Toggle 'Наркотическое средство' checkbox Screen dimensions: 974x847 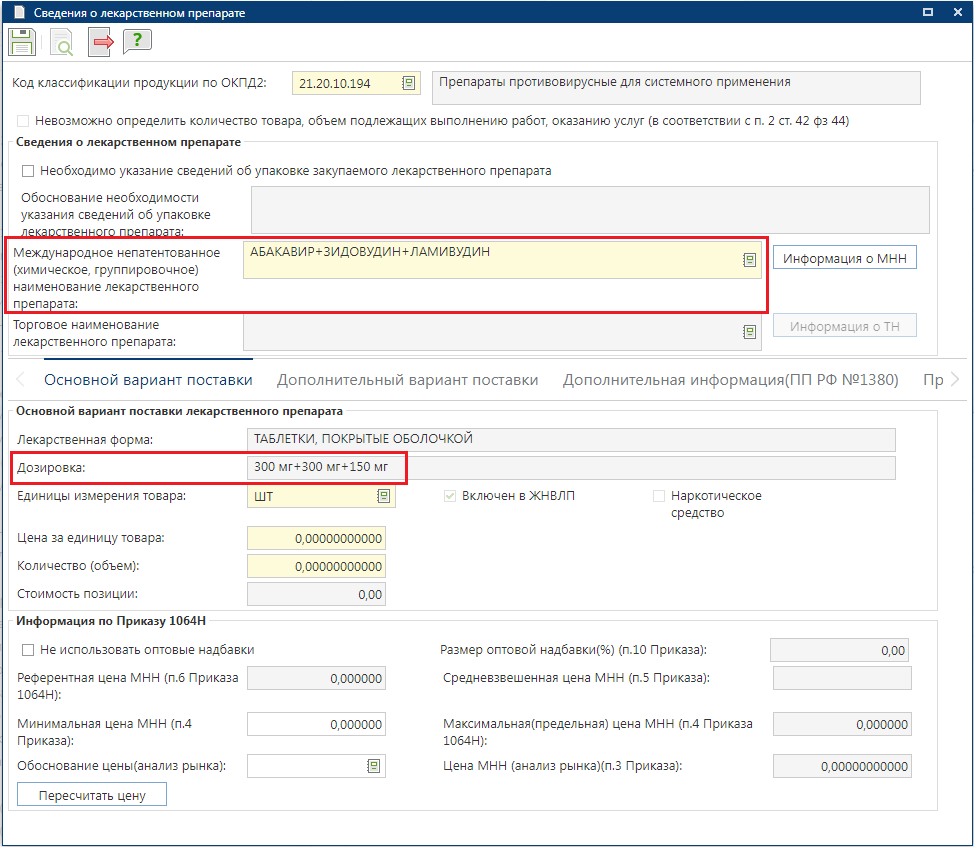click(x=659, y=496)
